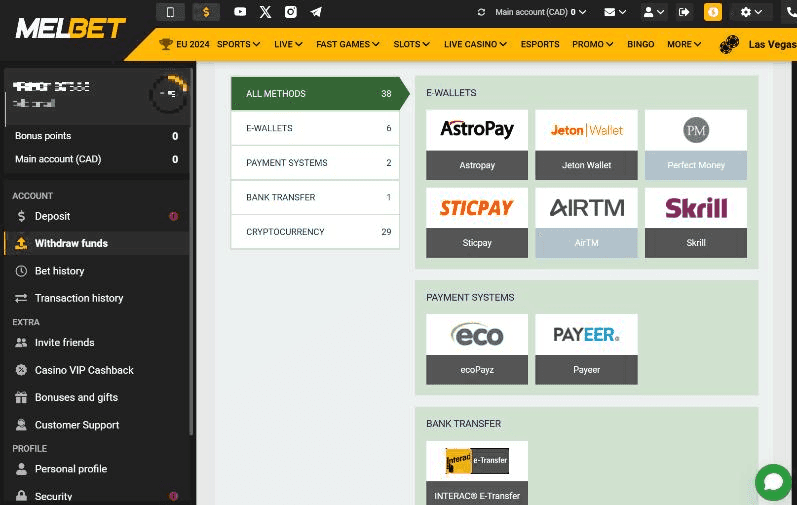This screenshot has height=505, width=797.
Task: Open the X (Twitter) social icon
Action: coord(265,12)
